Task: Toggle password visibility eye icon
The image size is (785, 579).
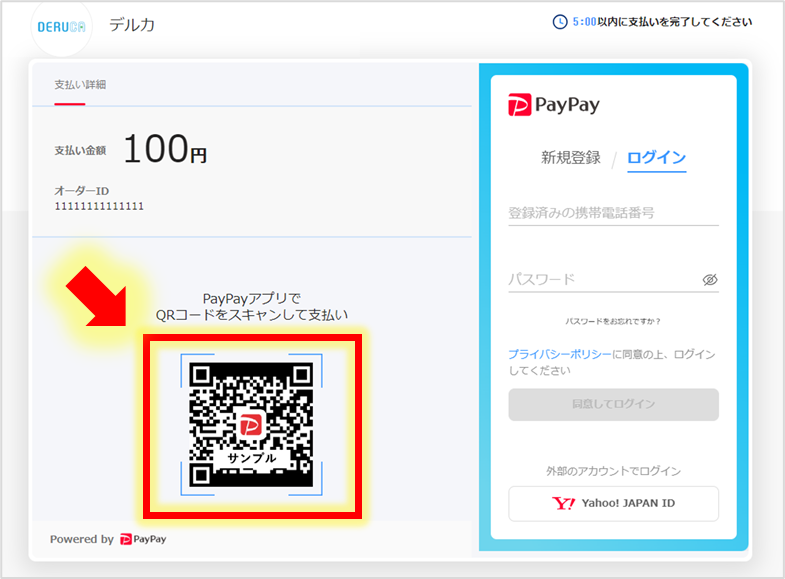Action: click(x=710, y=279)
